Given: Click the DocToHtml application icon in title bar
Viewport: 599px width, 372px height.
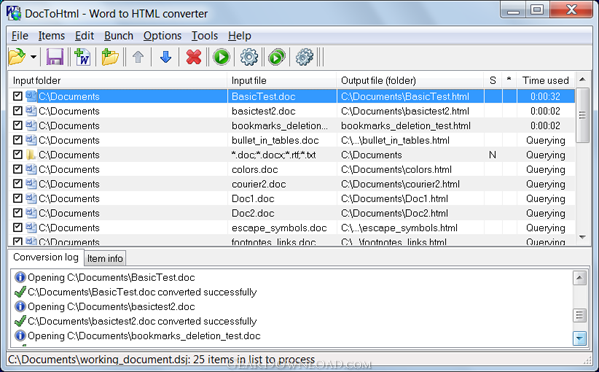Looking at the screenshot, I should coord(14,13).
